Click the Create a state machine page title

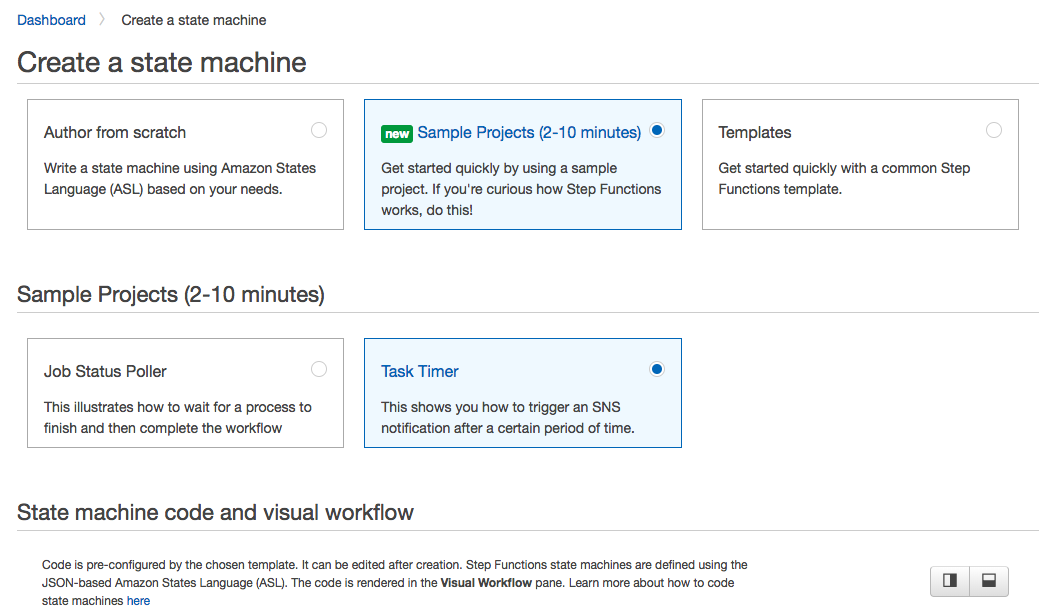[161, 62]
